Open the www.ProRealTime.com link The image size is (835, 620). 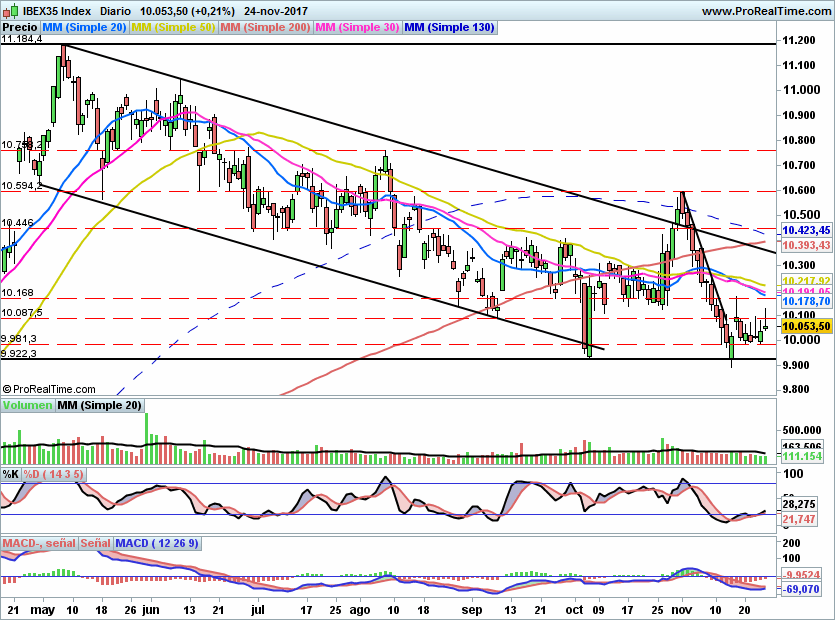click(x=766, y=11)
